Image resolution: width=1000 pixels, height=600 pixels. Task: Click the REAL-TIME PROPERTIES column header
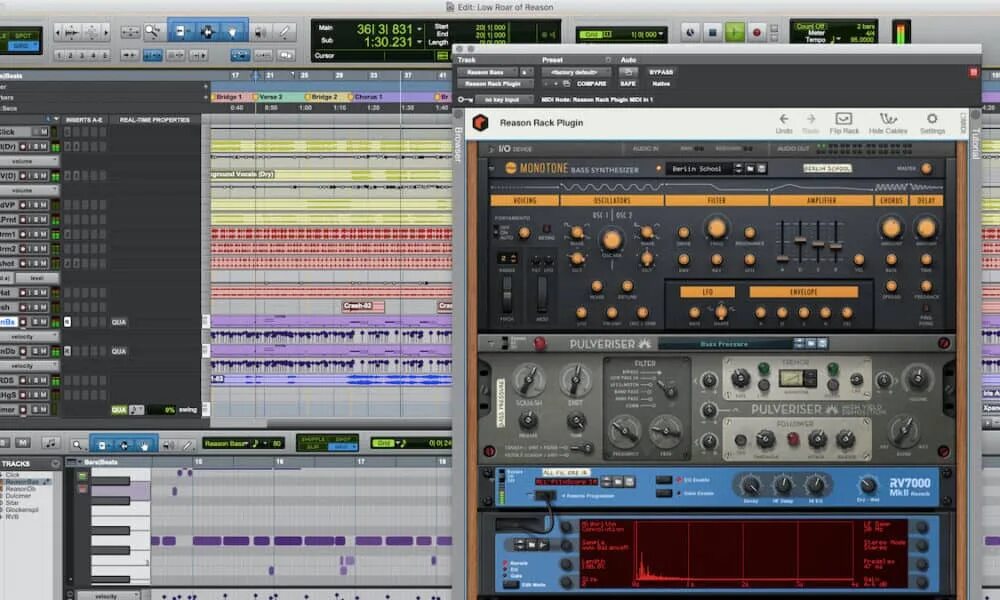coord(154,120)
